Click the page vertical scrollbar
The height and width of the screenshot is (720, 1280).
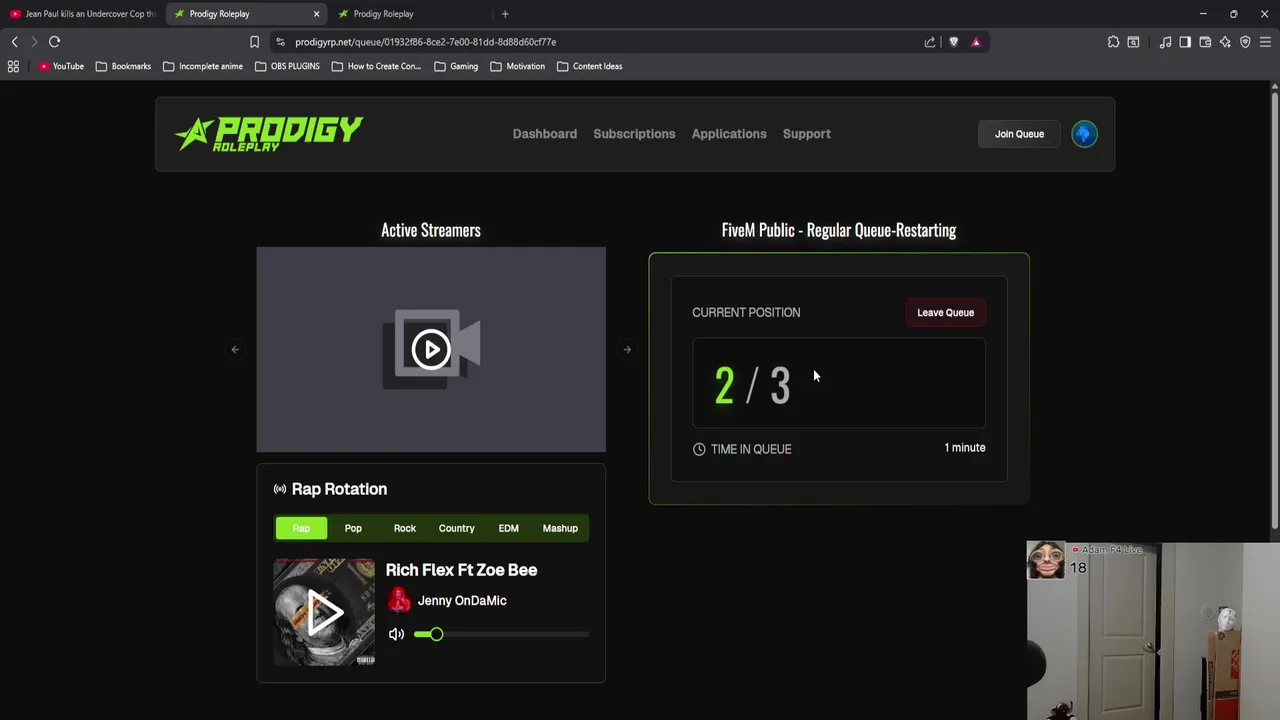[1274, 310]
